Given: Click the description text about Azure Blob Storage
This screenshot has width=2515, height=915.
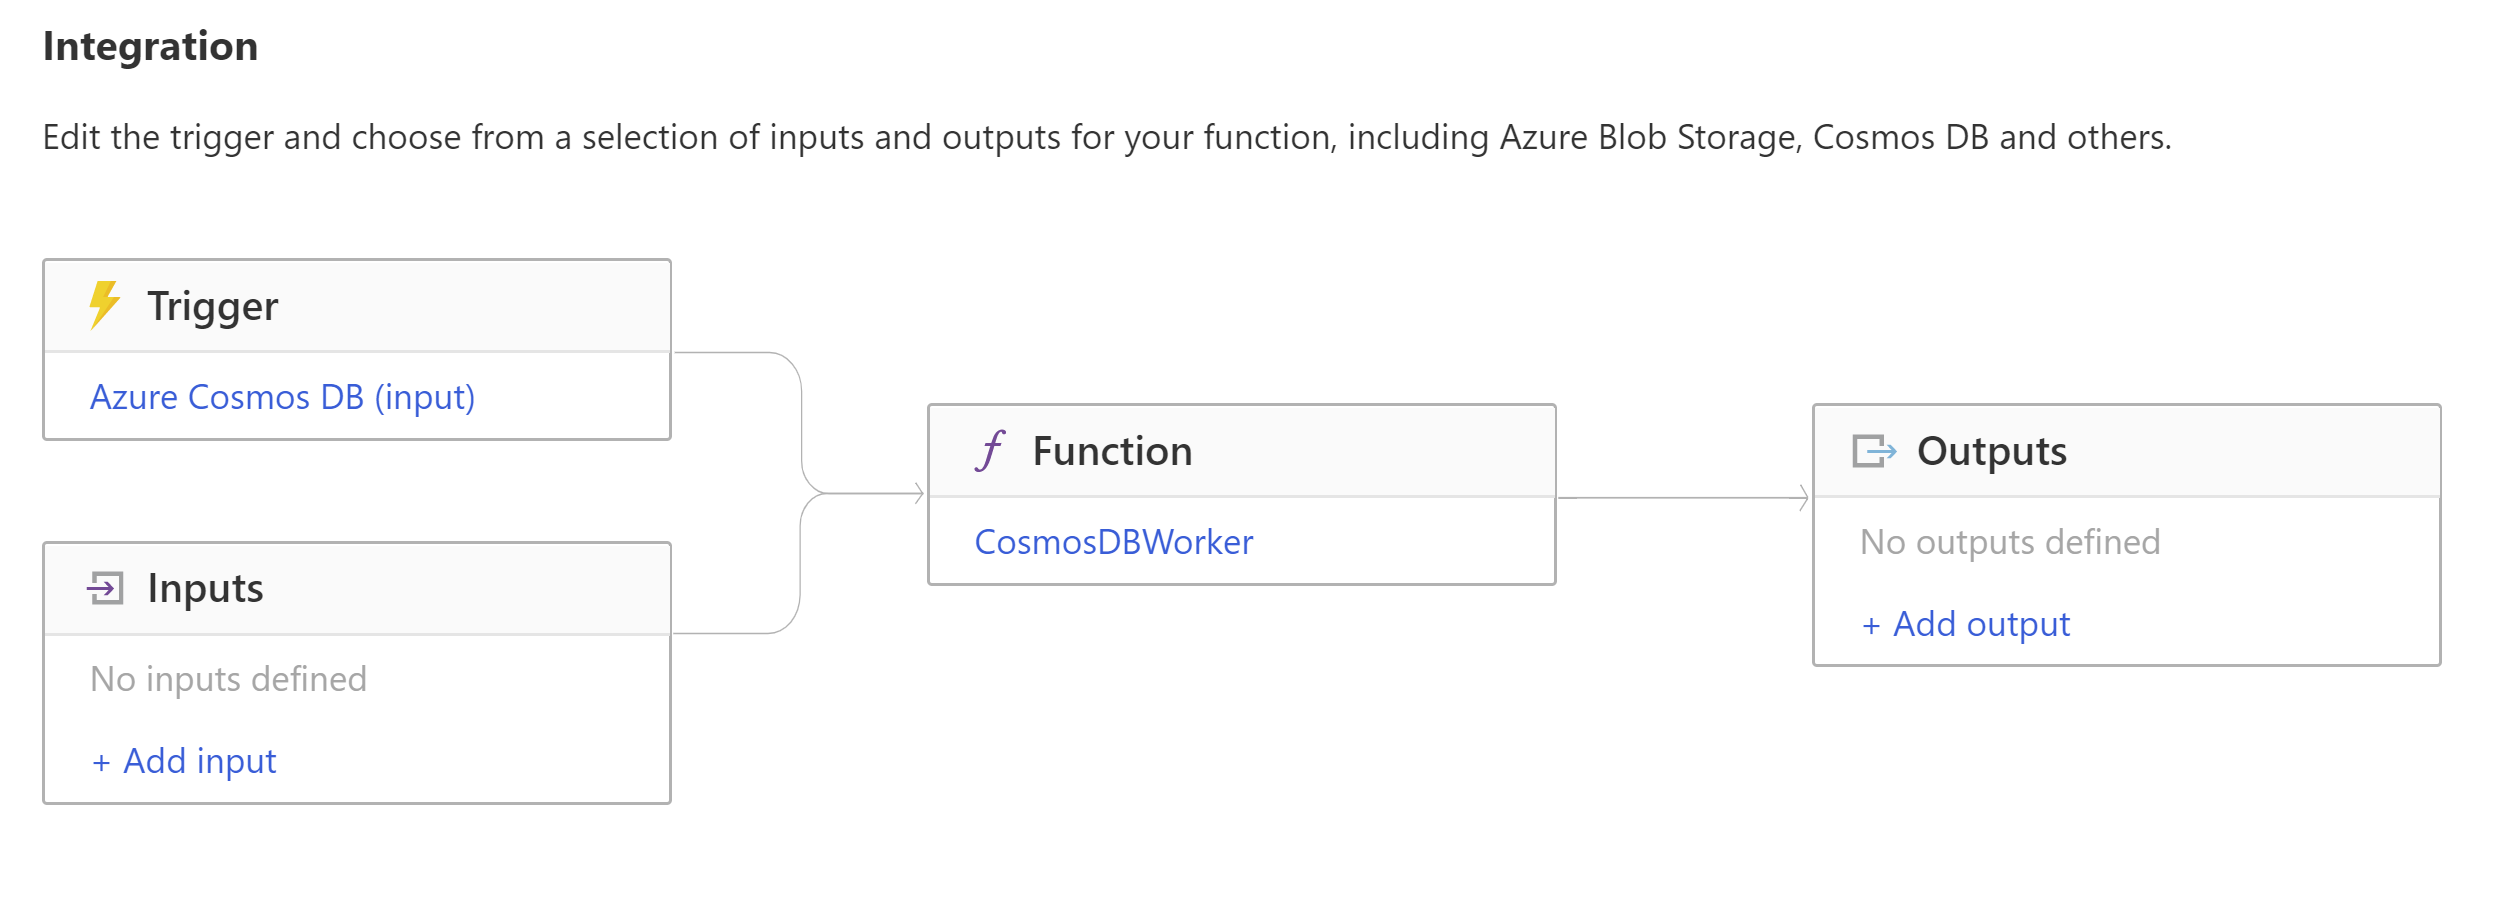Looking at the screenshot, I should 1107,138.
